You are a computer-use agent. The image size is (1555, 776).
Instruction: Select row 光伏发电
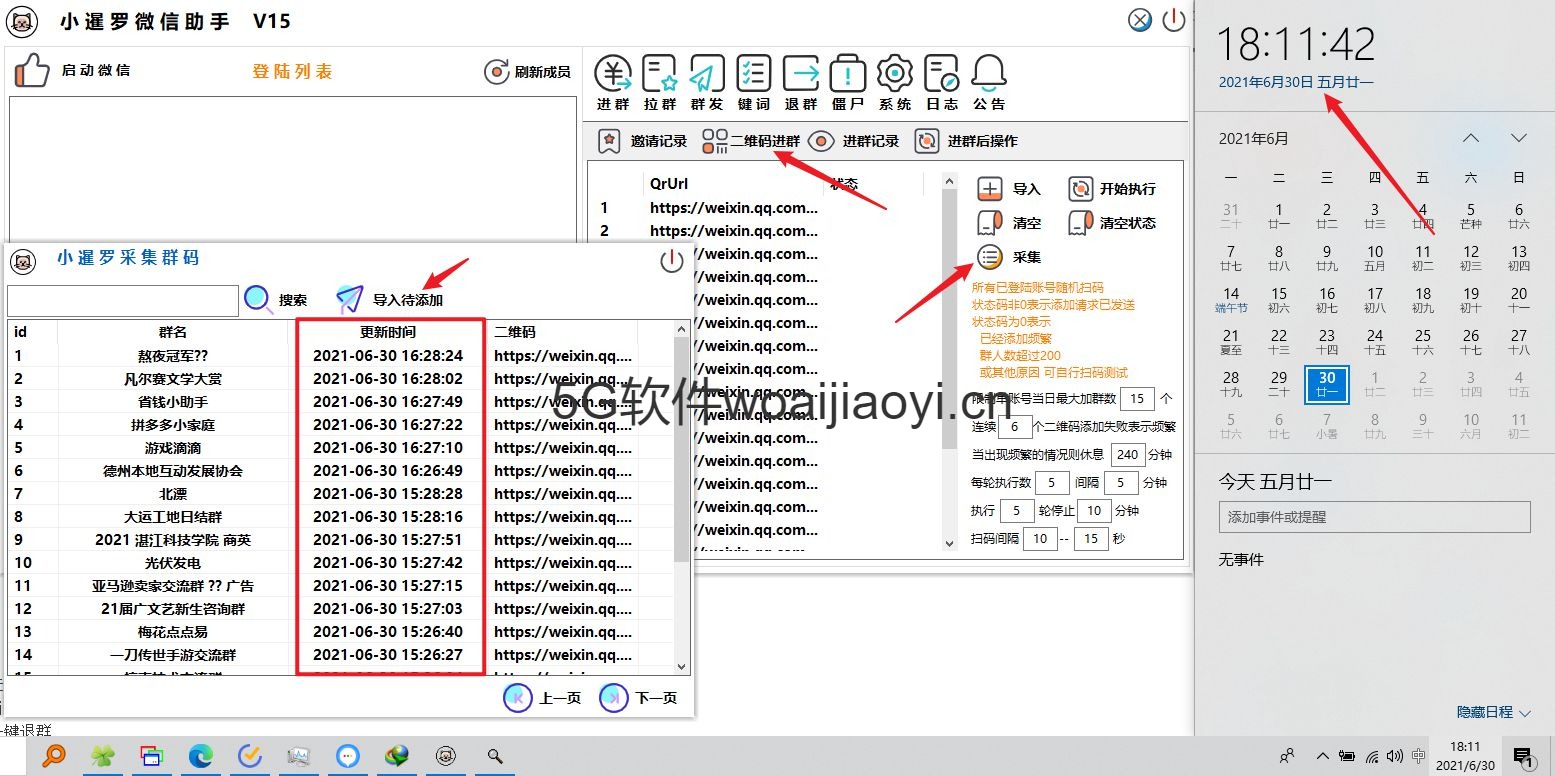point(342,562)
